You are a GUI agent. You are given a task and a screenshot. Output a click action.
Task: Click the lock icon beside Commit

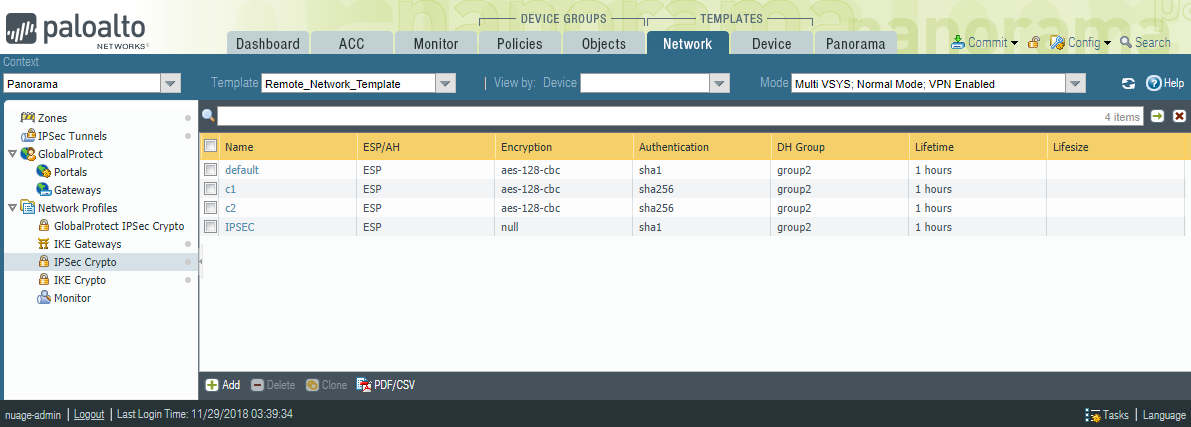(x=1034, y=43)
